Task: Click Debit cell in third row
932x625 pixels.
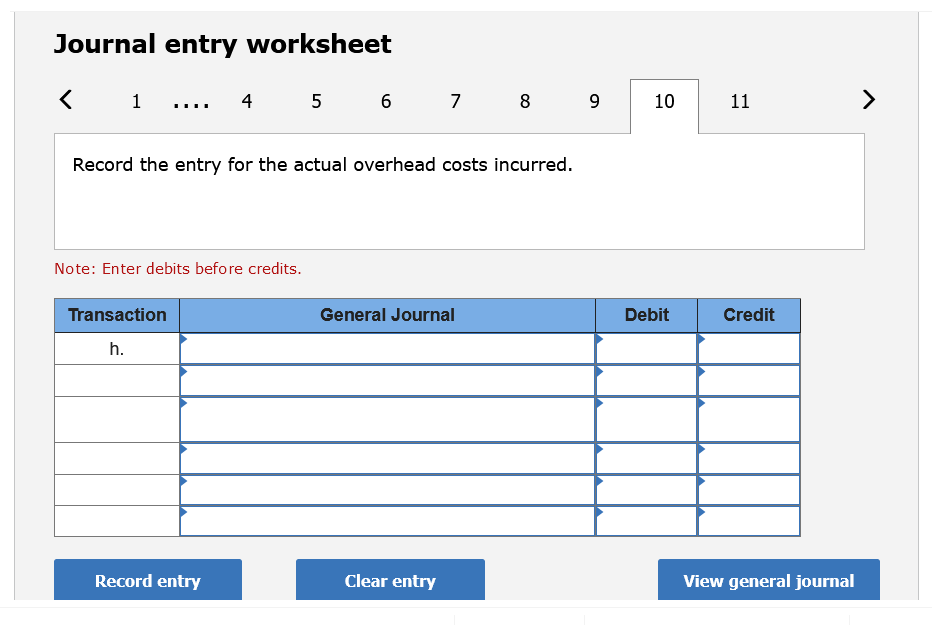Action: (x=647, y=419)
